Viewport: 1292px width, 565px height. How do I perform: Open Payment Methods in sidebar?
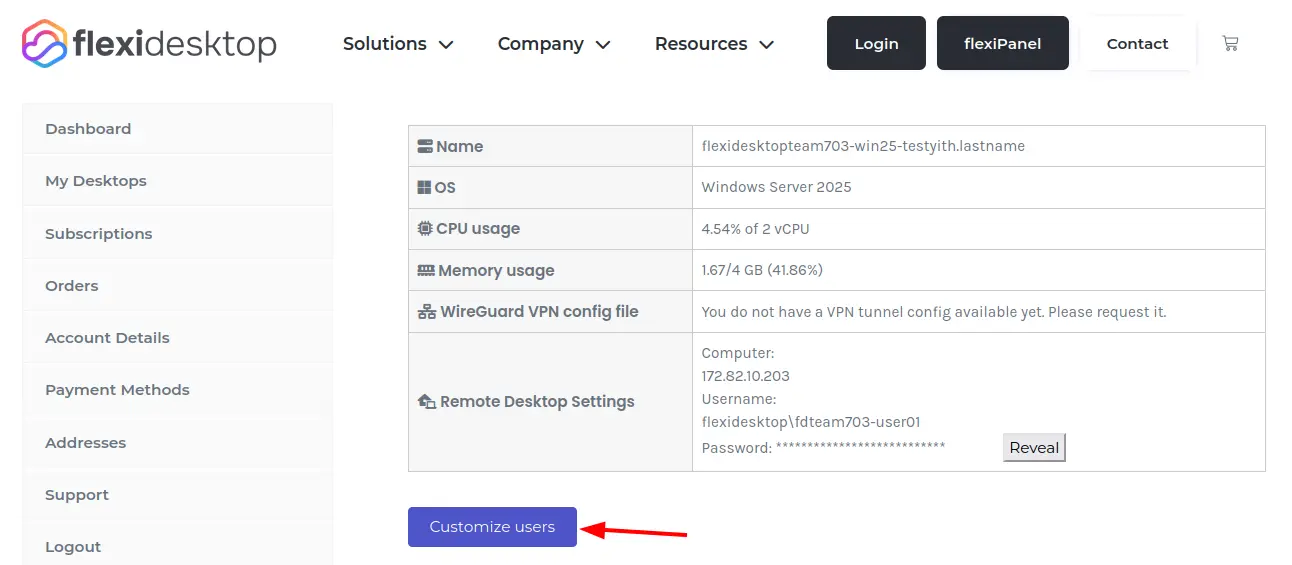(178, 390)
